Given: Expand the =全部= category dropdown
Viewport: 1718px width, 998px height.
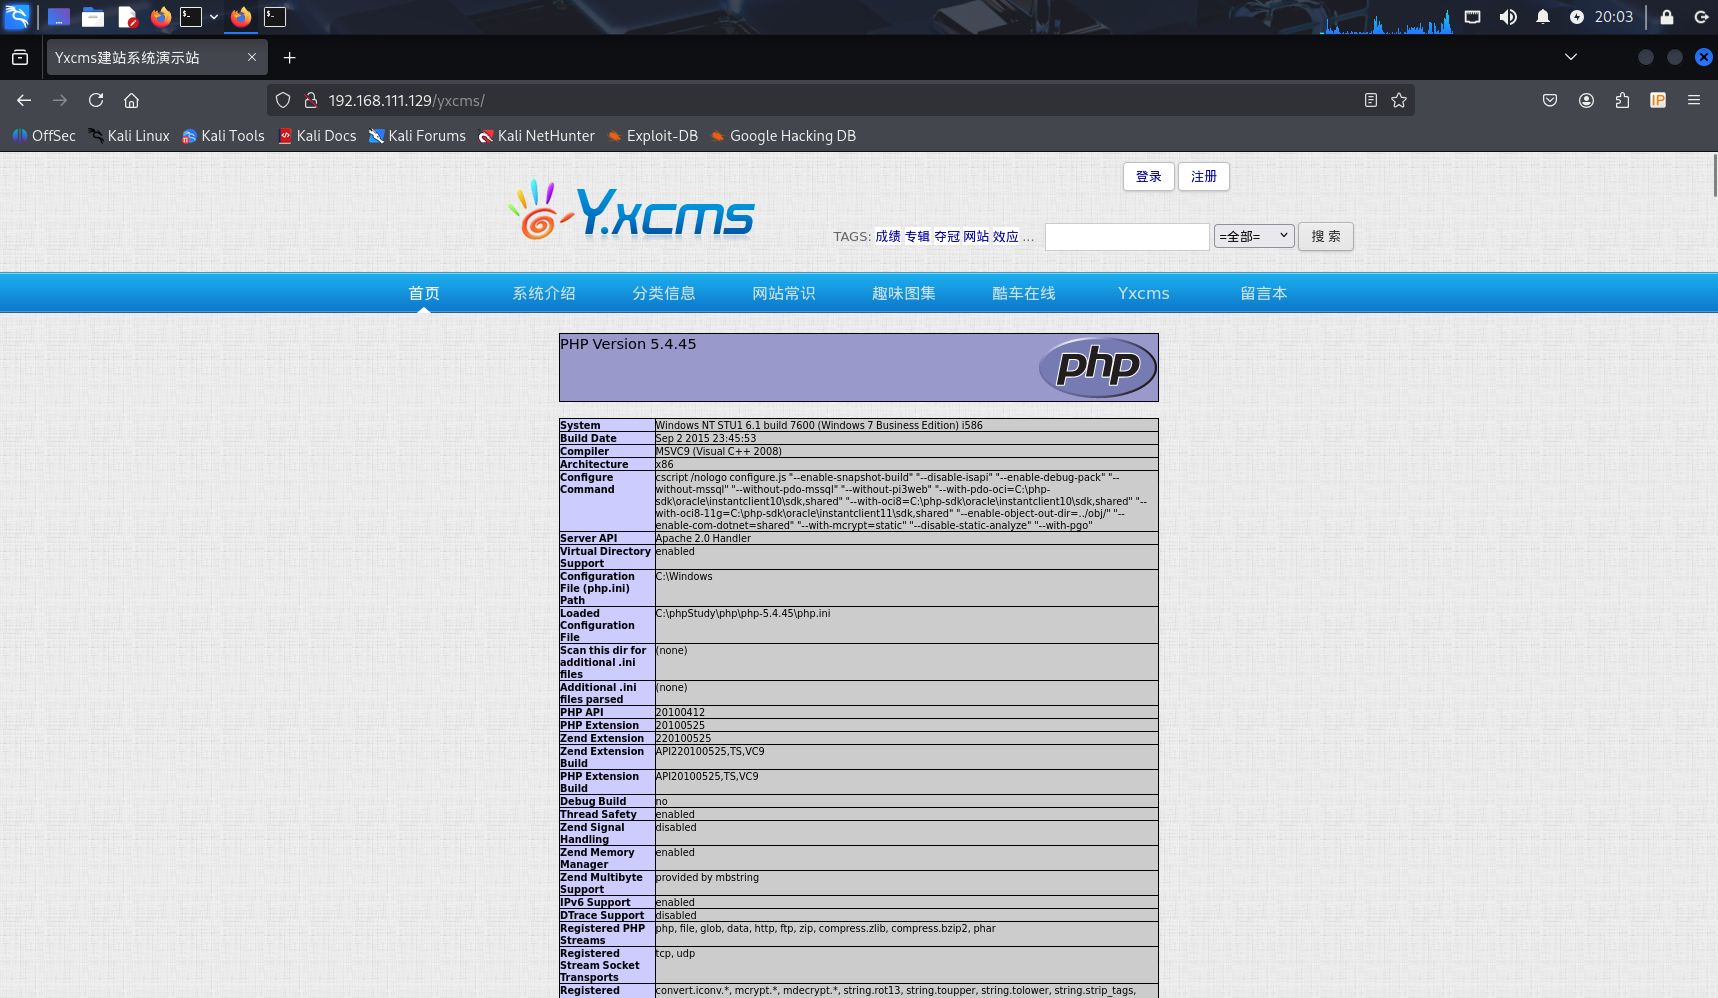Looking at the screenshot, I should [1254, 236].
